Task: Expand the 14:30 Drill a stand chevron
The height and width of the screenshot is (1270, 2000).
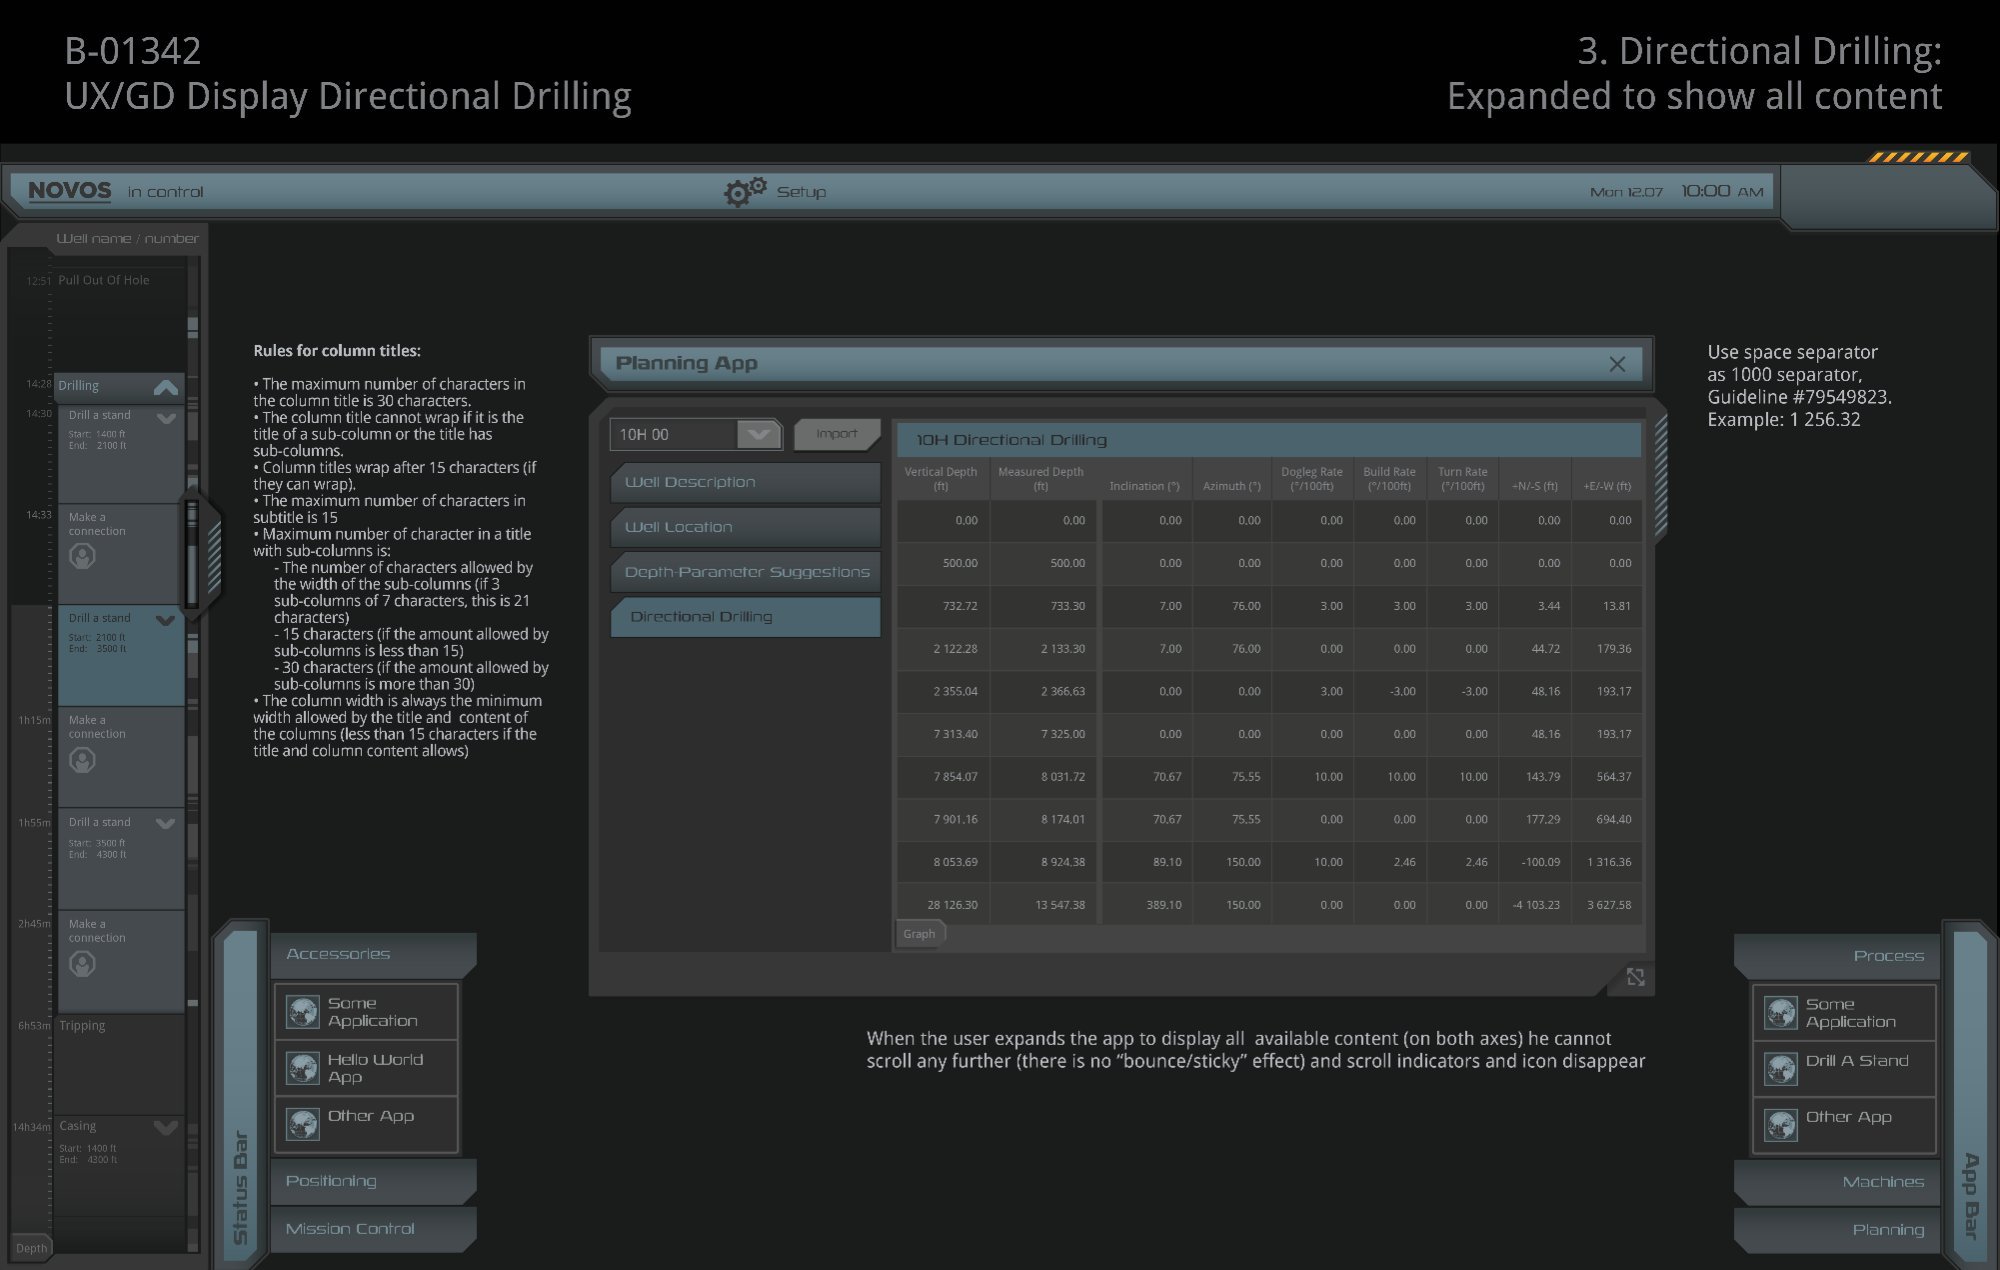Action: click(166, 418)
